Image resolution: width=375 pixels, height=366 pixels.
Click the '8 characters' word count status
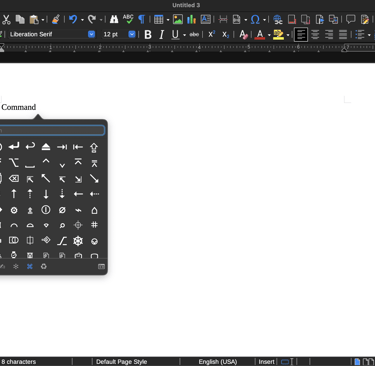[19, 362]
